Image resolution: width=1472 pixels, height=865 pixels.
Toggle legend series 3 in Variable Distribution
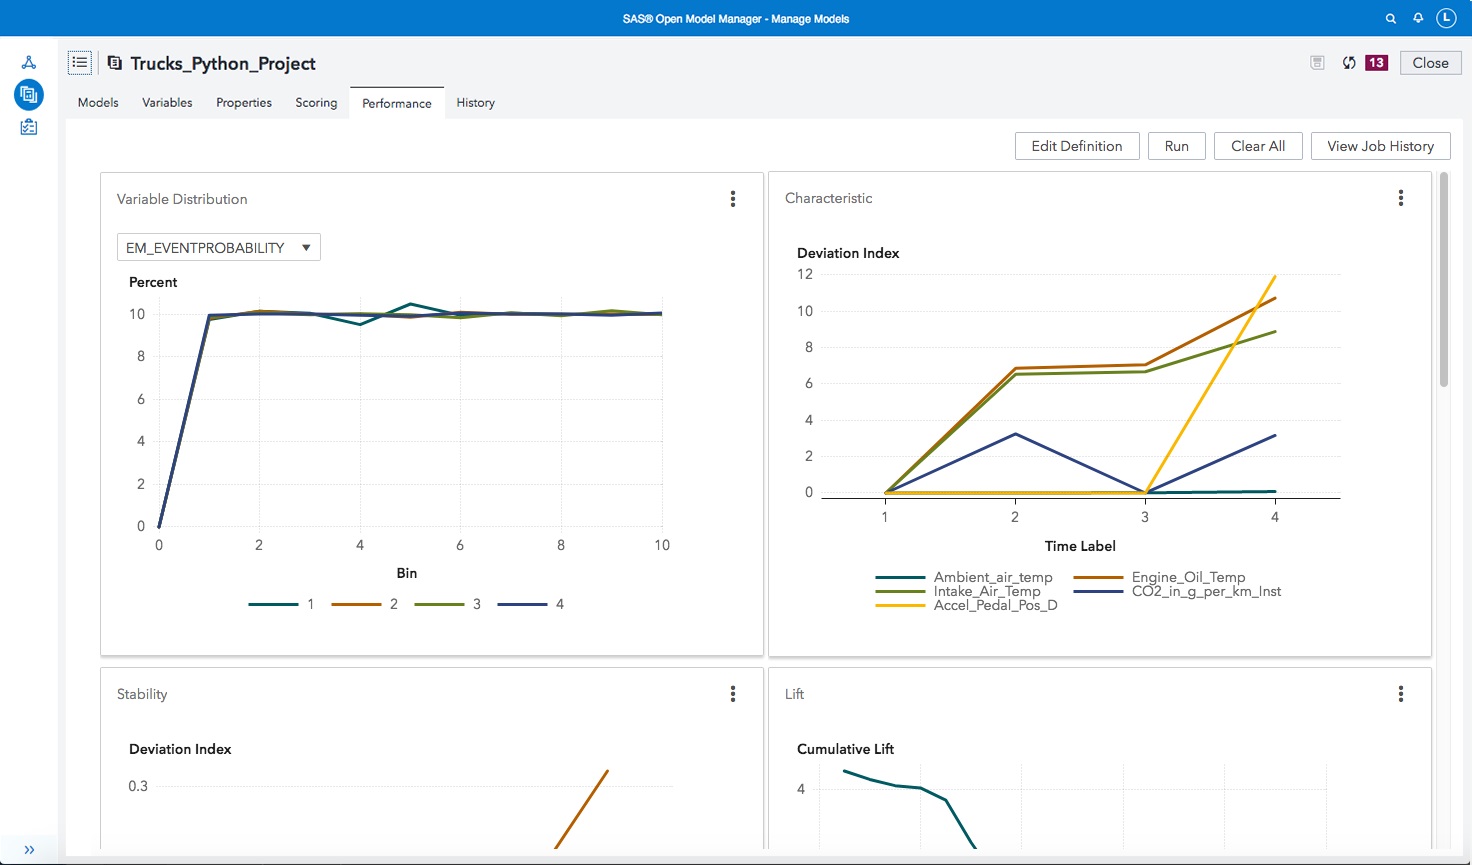coord(448,604)
